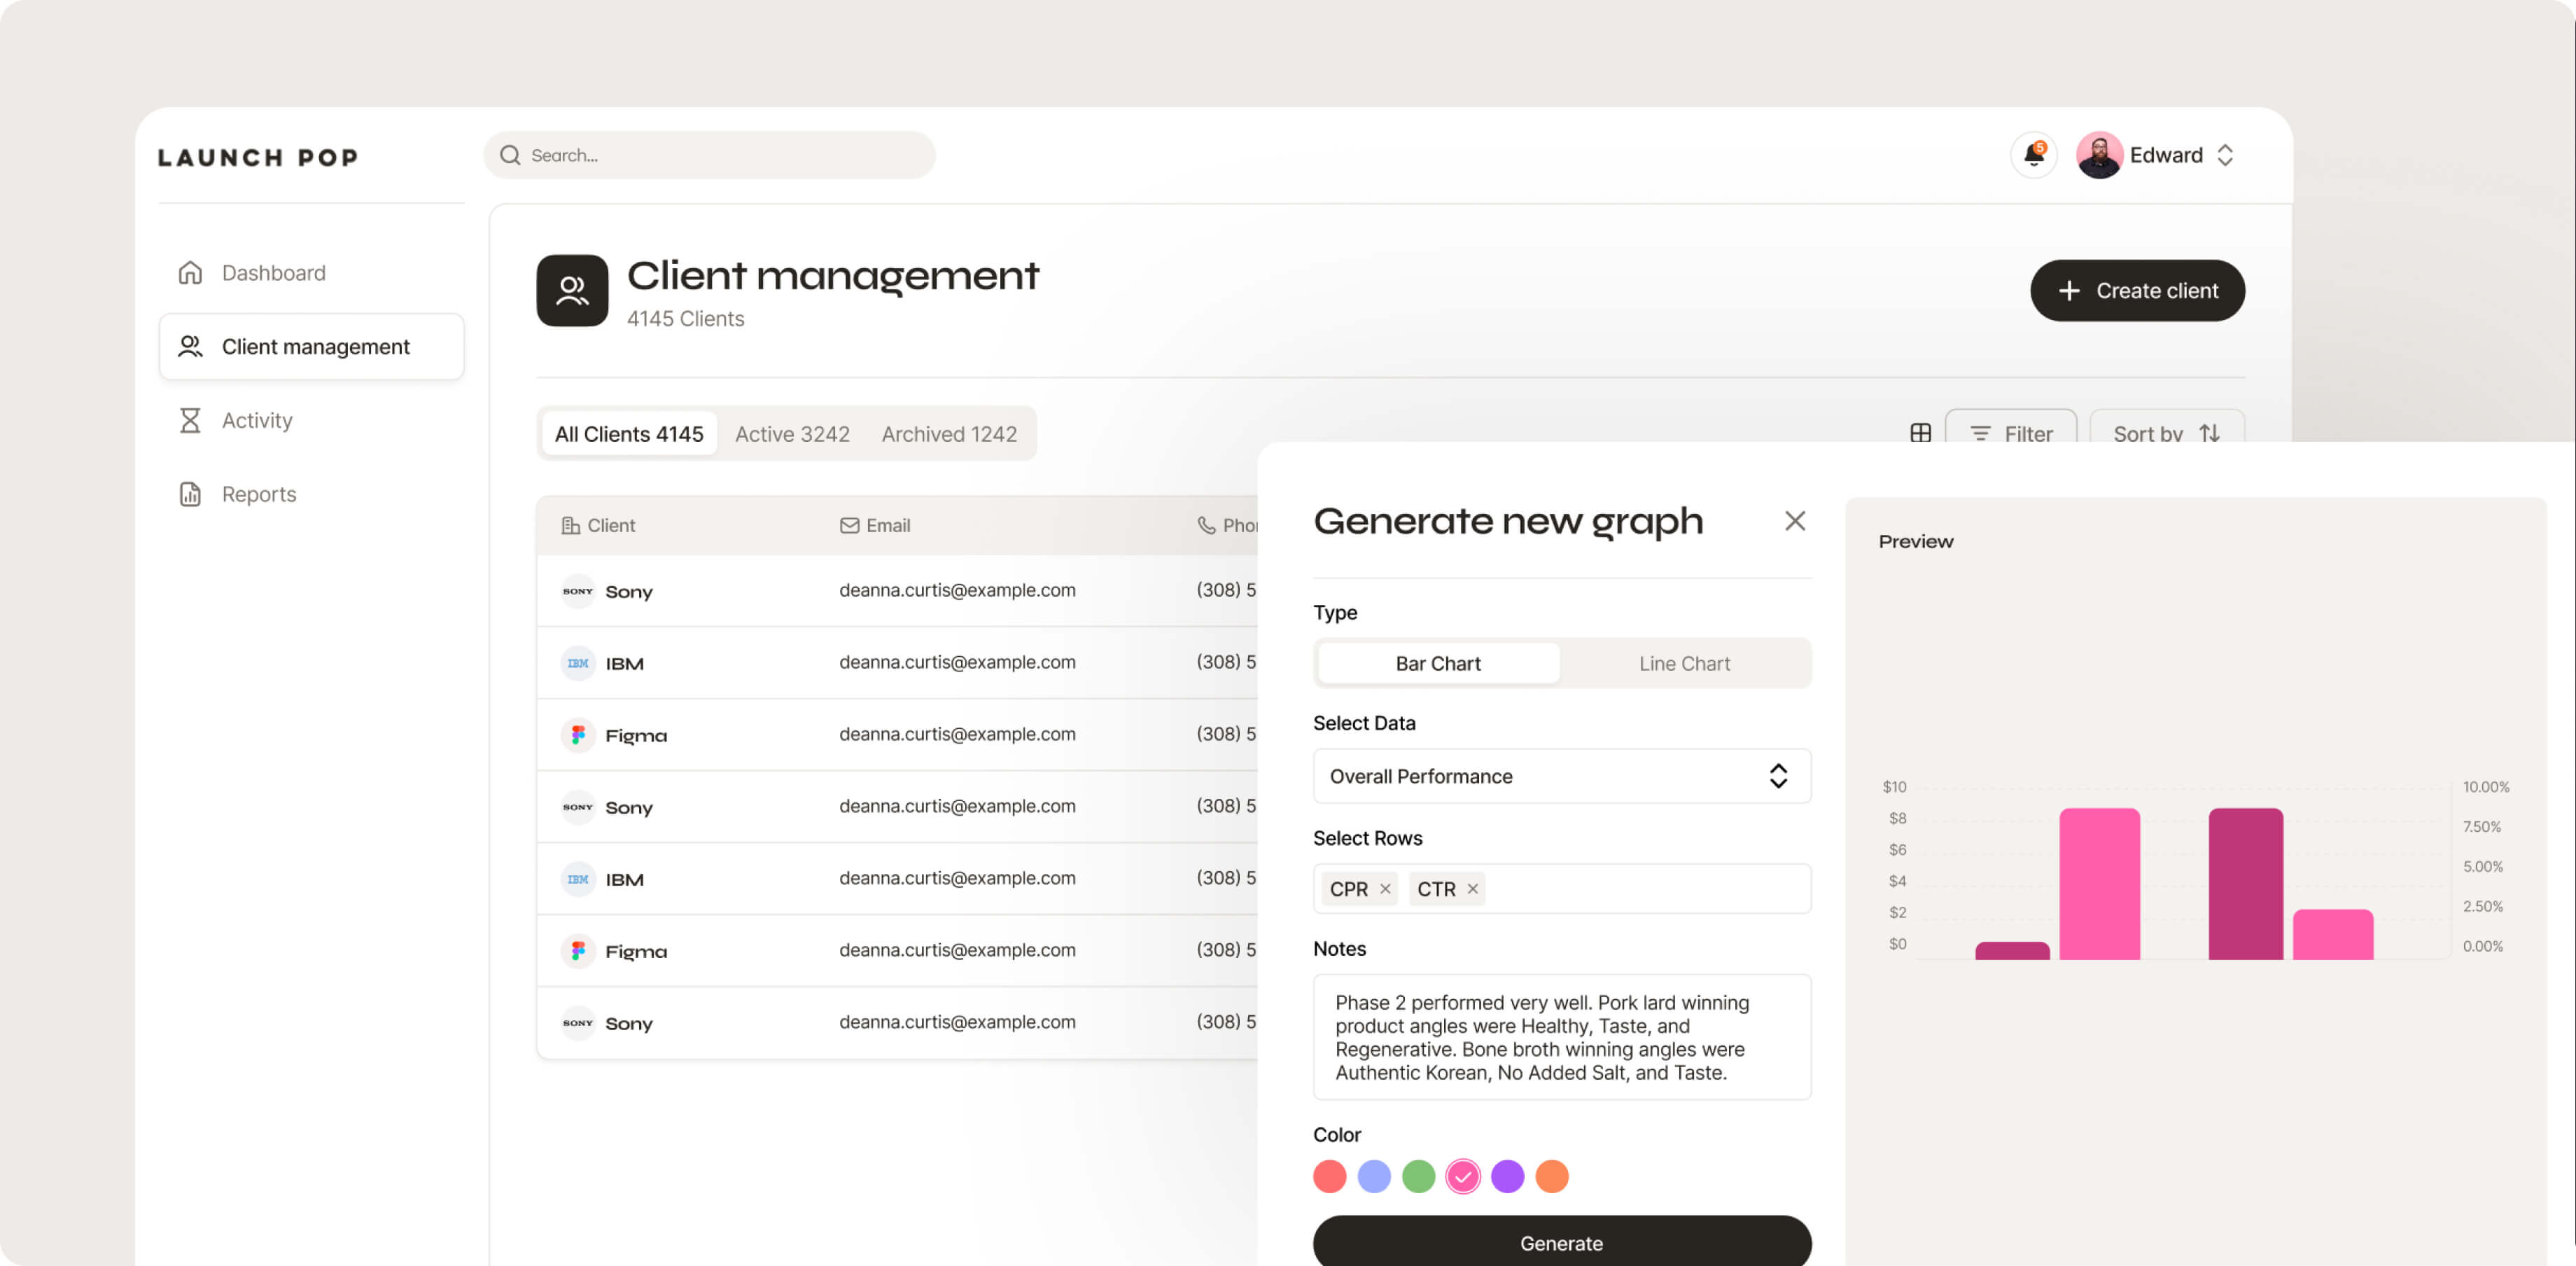This screenshot has height=1266, width=2576.
Task: Click the Create client button
Action: tap(2137, 291)
